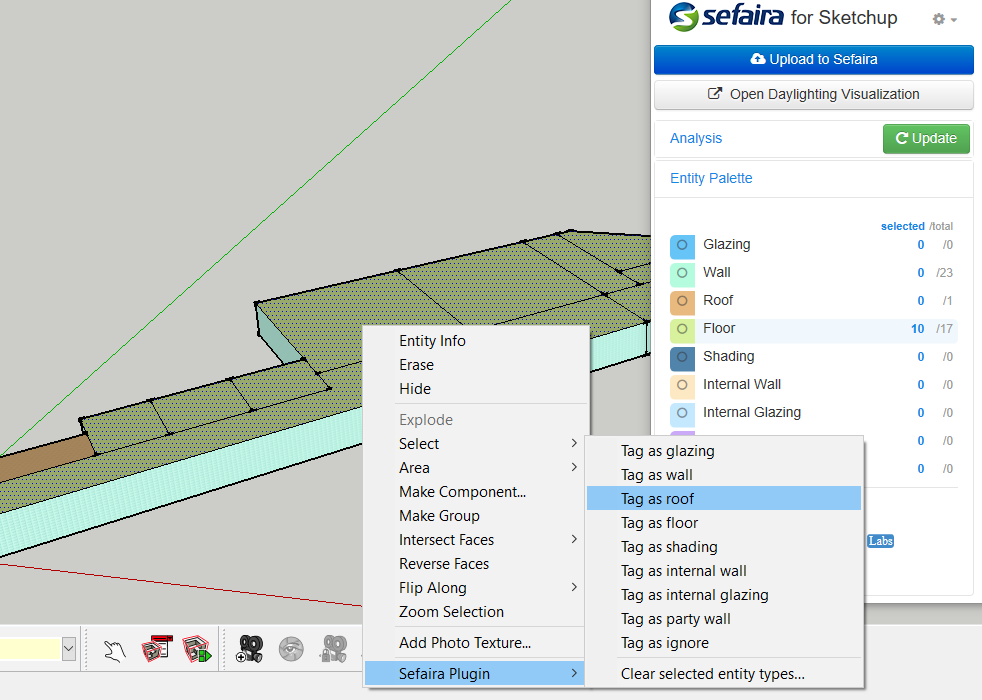Viewport: 982px width, 700px height.
Task: Select Tag as wall
Action: pyautogui.click(x=724, y=475)
